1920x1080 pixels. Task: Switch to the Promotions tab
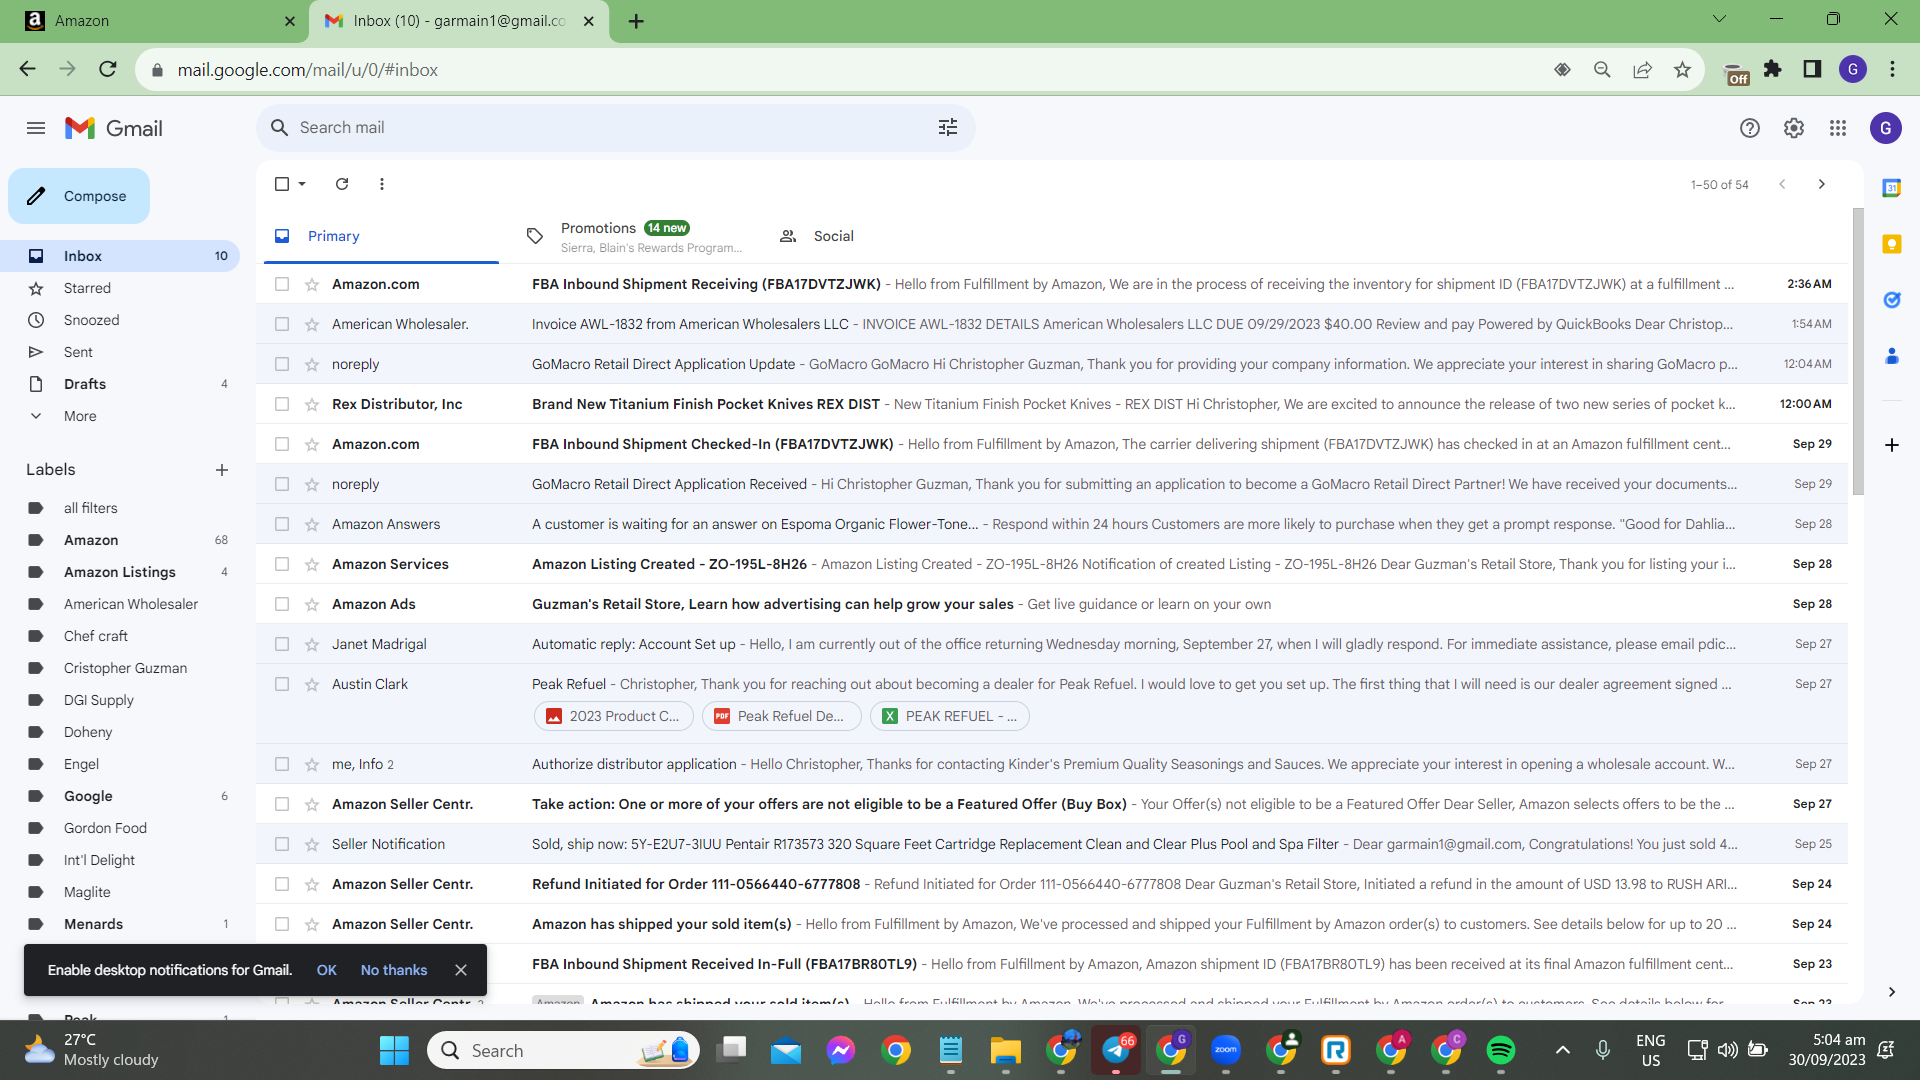[636, 236]
